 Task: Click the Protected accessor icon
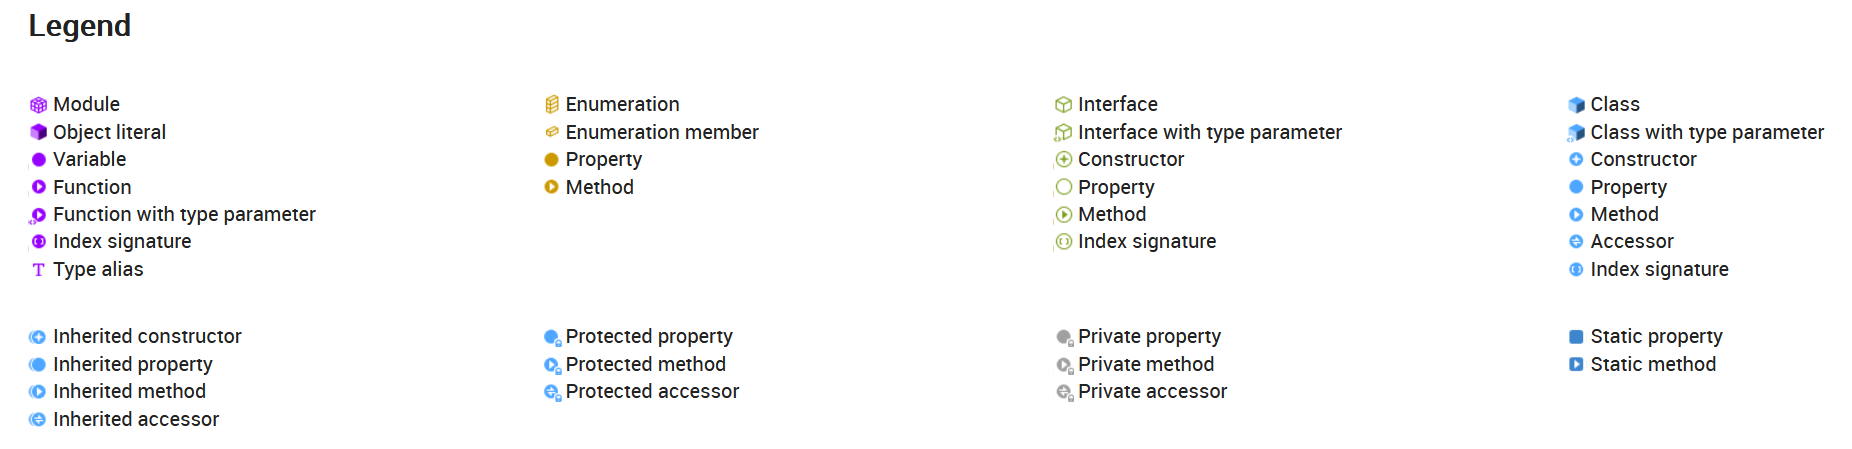pyautogui.click(x=552, y=392)
